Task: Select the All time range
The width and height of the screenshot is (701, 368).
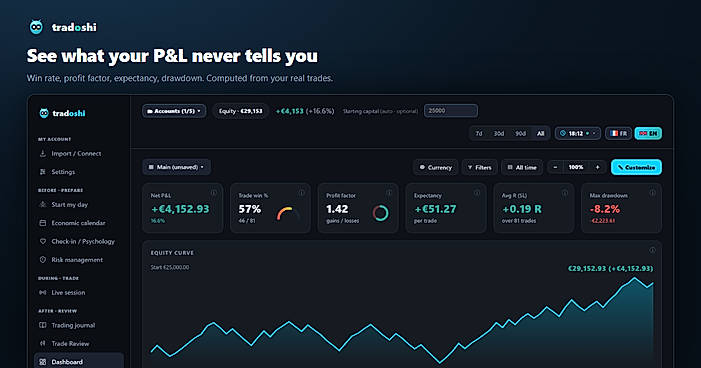Action: click(x=541, y=133)
